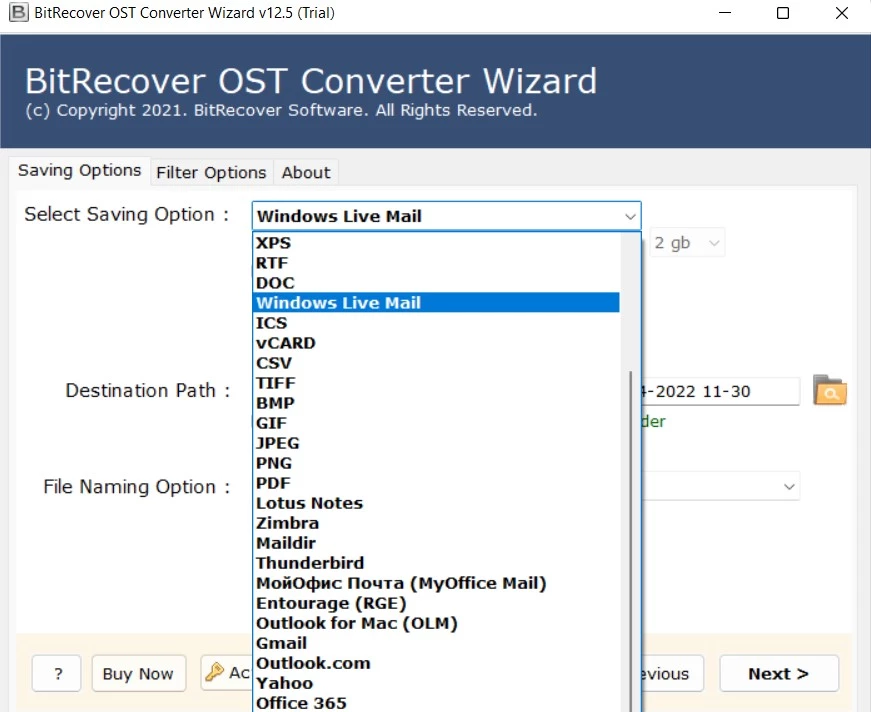The image size is (871, 712).
Task: Select Yahoo from the saving list
Action: tap(436, 683)
